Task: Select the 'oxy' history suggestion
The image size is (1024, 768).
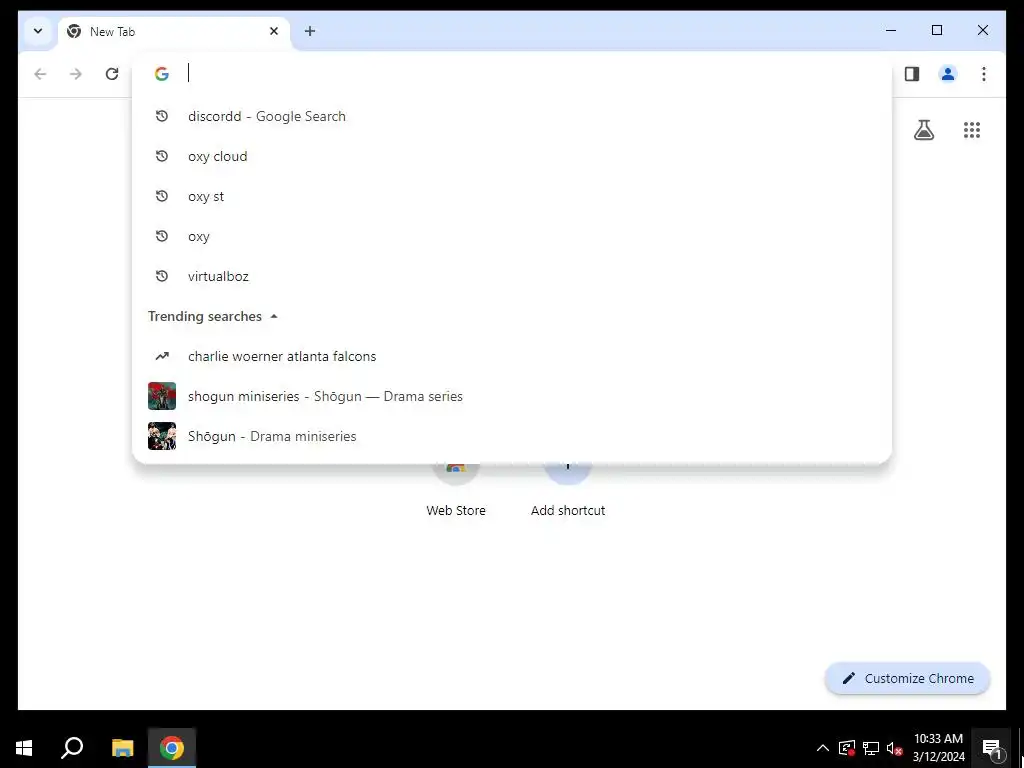Action: (512, 236)
